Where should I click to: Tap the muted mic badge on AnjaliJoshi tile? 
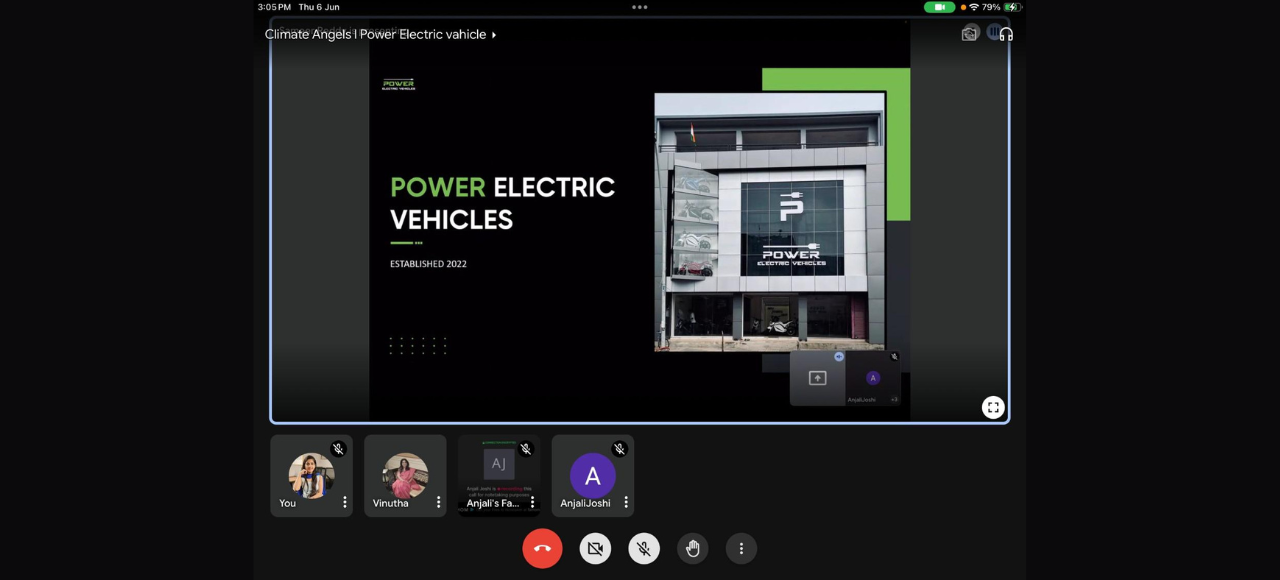619,449
